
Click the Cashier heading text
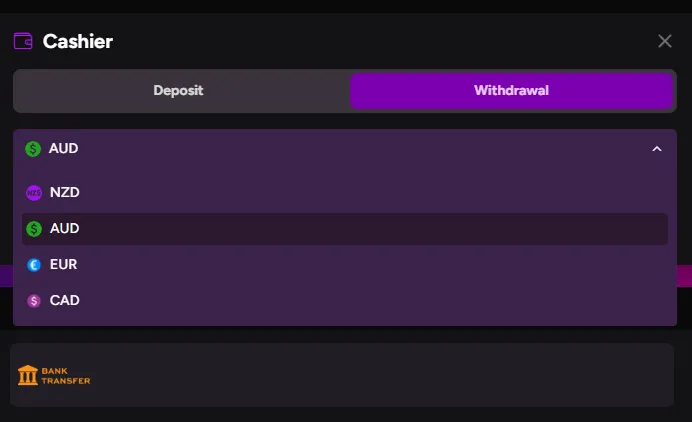pyautogui.click(x=77, y=41)
